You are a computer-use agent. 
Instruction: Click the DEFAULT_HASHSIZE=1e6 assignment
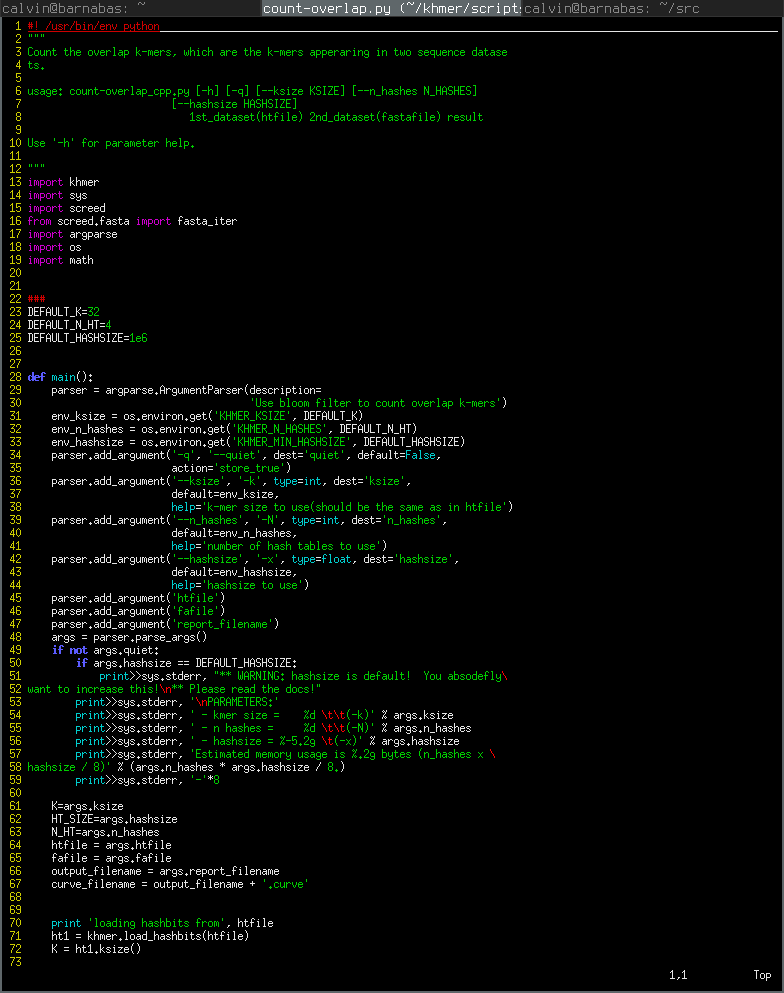coord(87,338)
